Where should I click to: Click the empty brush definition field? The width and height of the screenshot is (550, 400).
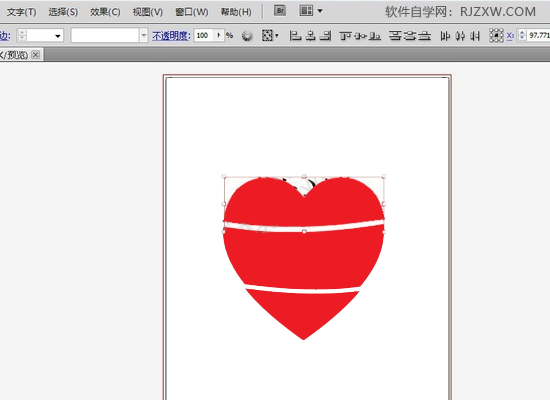(x=105, y=35)
